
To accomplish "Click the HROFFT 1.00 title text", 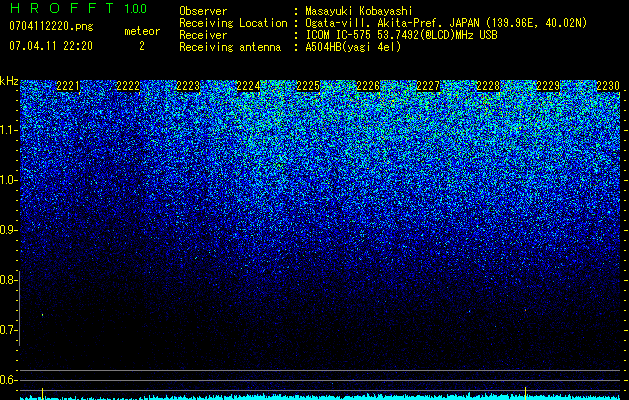I will (x=78, y=8).
